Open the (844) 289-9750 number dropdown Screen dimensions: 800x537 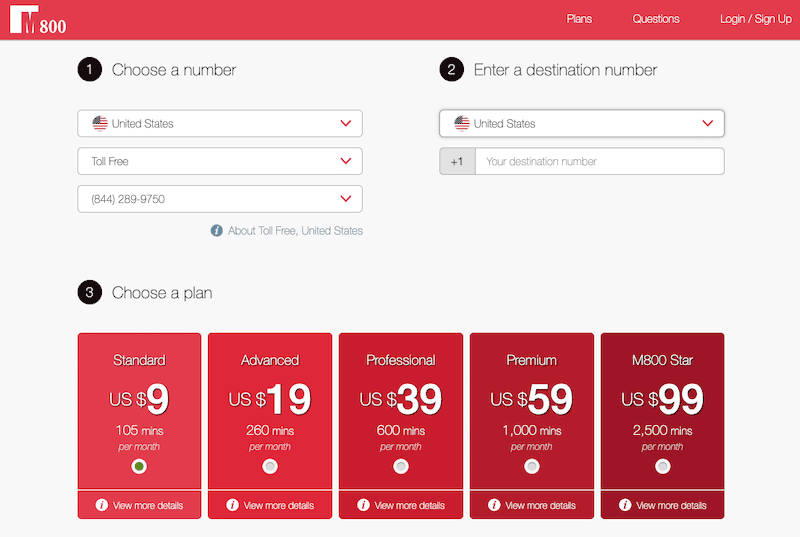220,199
